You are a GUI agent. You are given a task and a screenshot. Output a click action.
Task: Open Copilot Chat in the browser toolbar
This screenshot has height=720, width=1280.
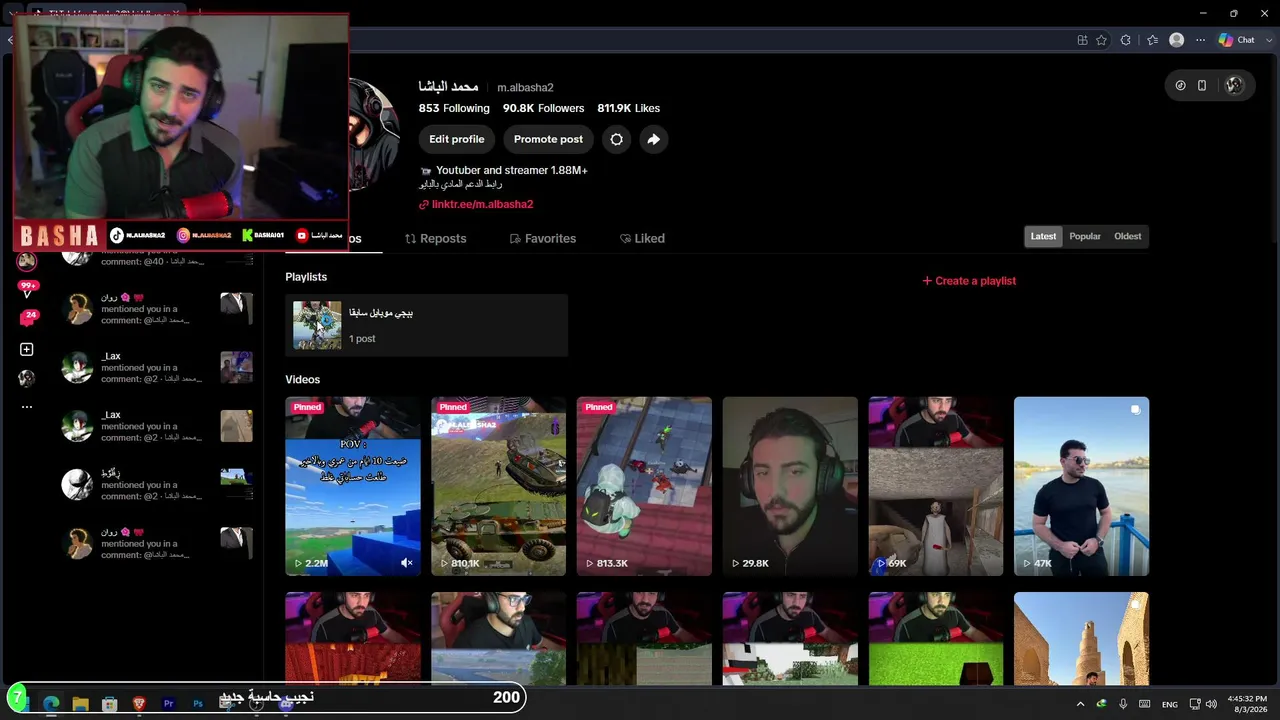coord(1236,40)
